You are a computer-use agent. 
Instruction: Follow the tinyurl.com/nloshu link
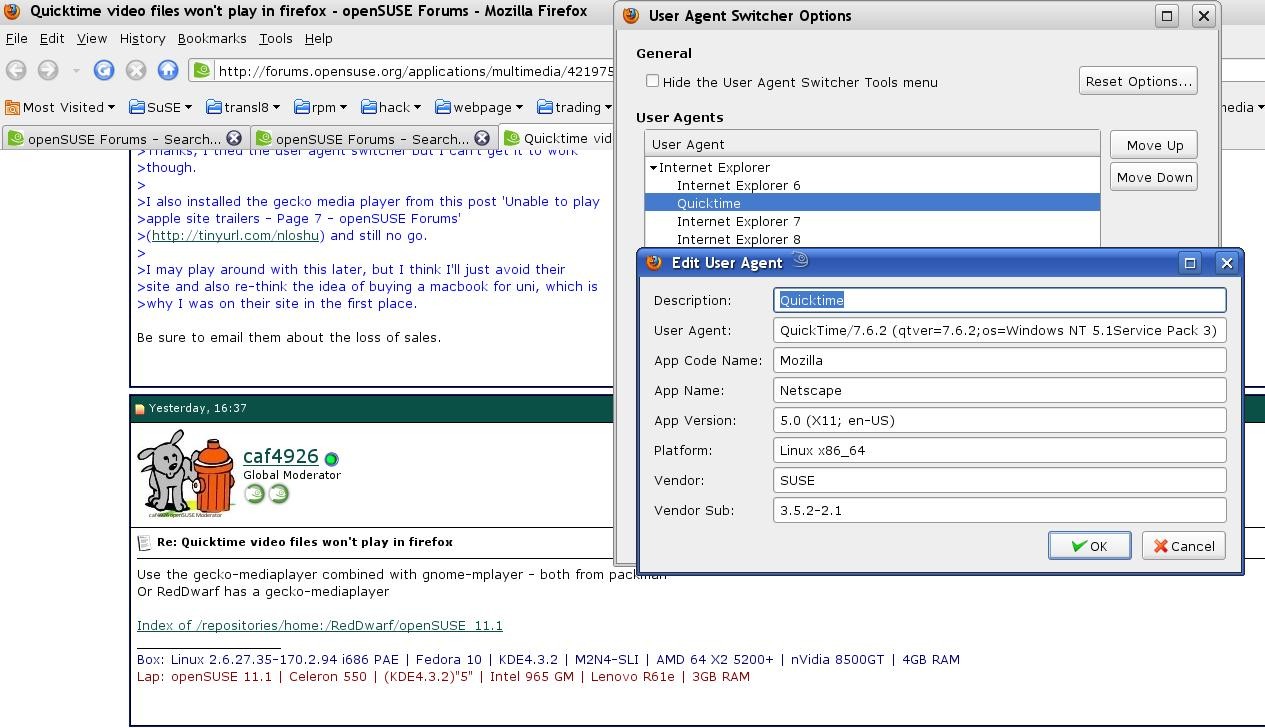(236, 236)
